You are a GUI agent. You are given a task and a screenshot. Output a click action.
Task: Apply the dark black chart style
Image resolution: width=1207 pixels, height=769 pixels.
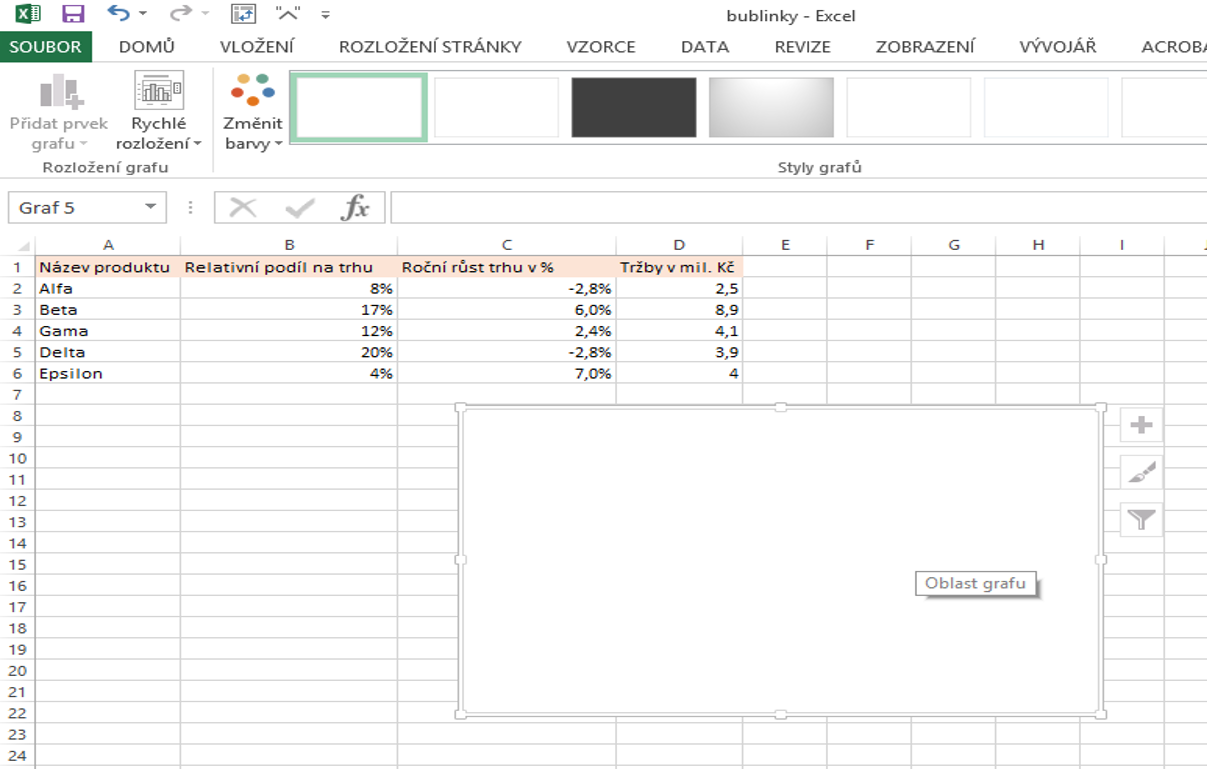(x=634, y=106)
